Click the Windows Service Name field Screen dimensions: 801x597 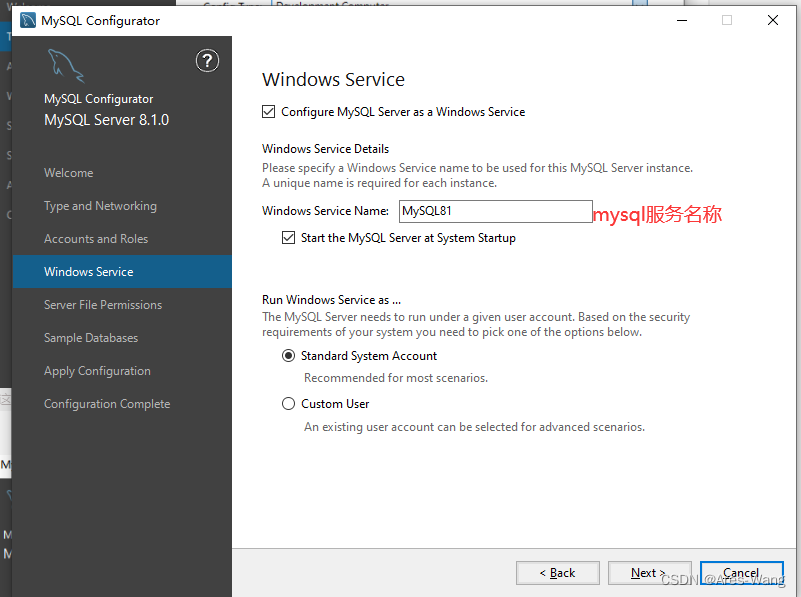(x=495, y=211)
